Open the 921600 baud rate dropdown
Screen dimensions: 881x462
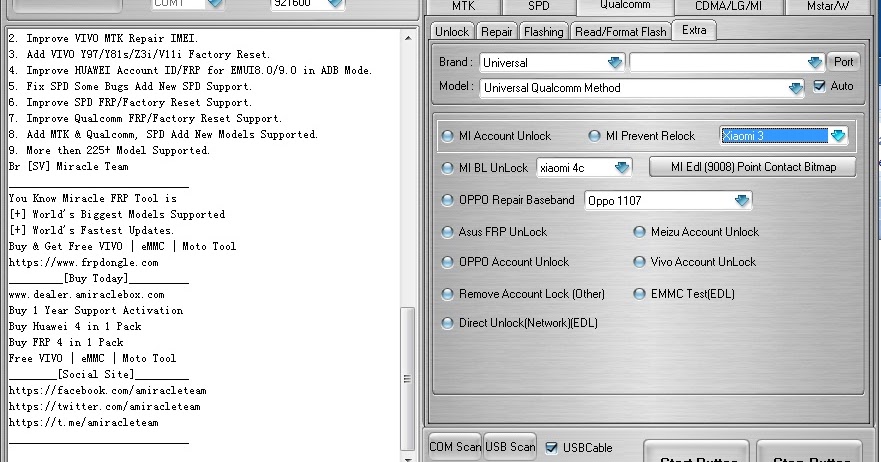click(335, 3)
